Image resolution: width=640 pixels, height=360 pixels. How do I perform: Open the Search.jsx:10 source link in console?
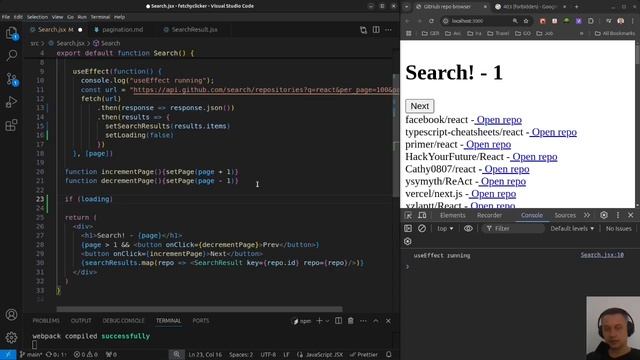pyautogui.click(x=602, y=255)
